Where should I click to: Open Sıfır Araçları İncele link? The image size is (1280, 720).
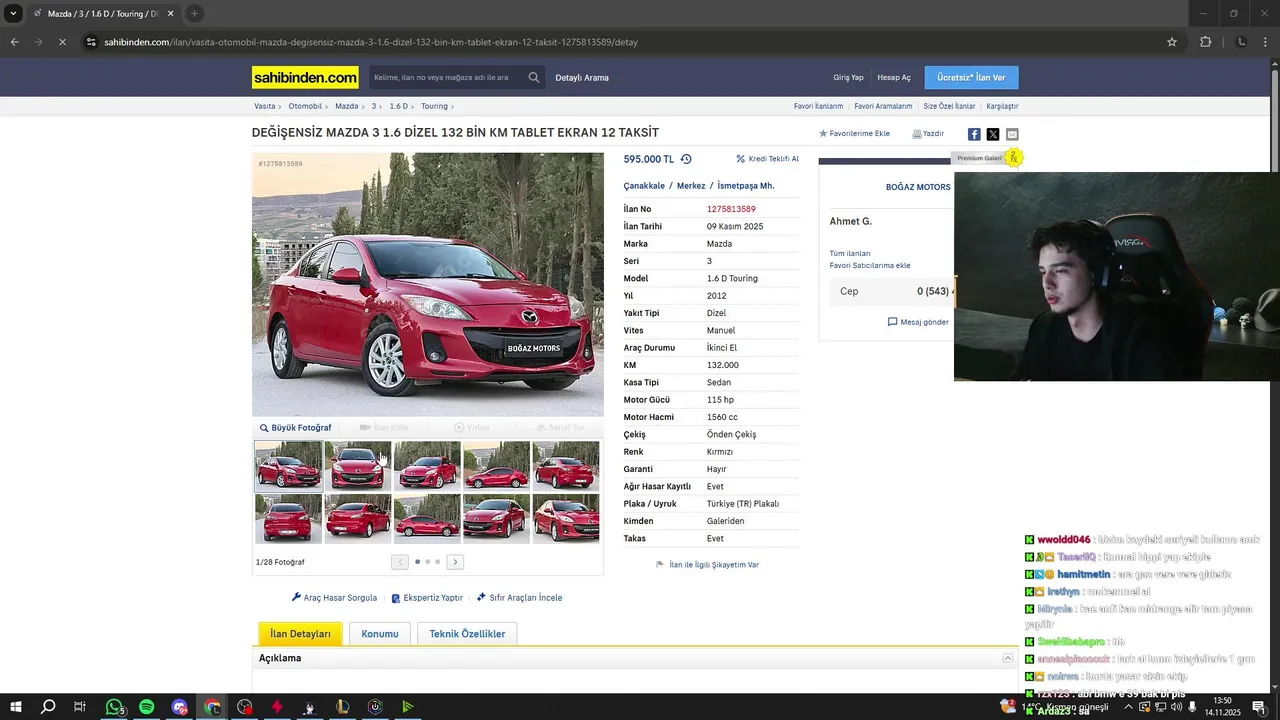(x=519, y=598)
